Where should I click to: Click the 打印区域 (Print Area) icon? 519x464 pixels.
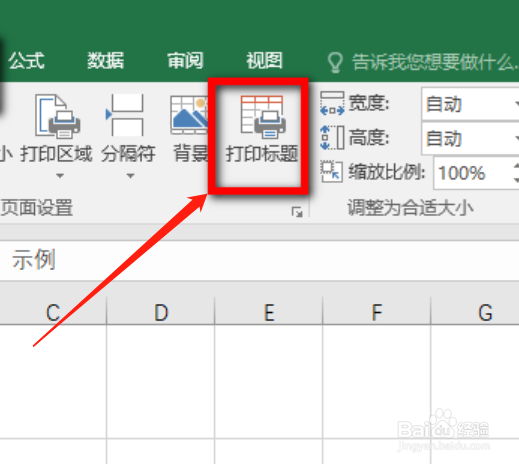click(57, 116)
